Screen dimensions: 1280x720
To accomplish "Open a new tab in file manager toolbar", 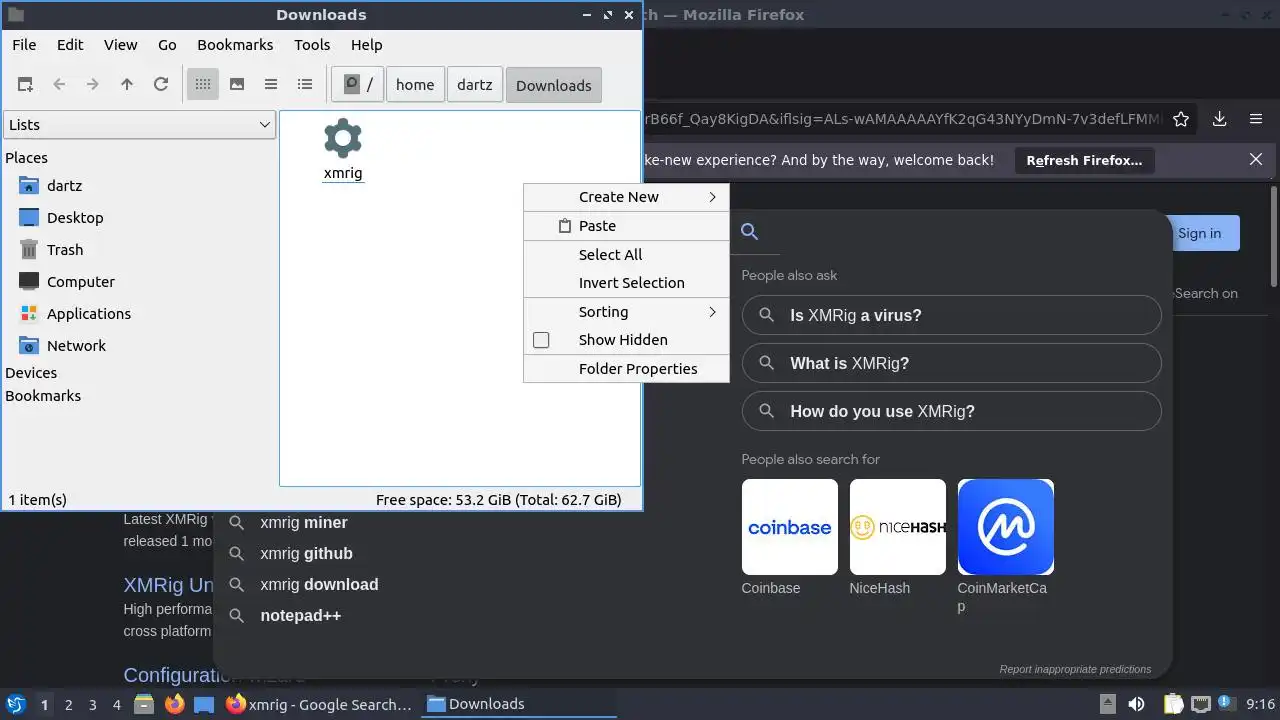I will tap(25, 85).
